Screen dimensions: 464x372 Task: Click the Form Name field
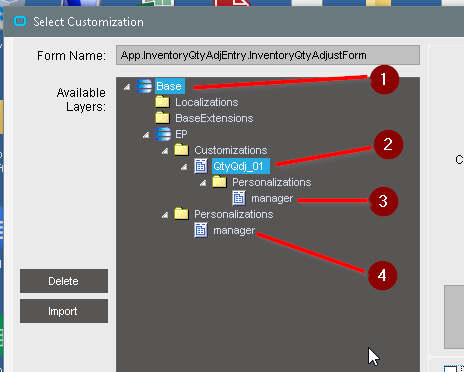tap(268, 55)
